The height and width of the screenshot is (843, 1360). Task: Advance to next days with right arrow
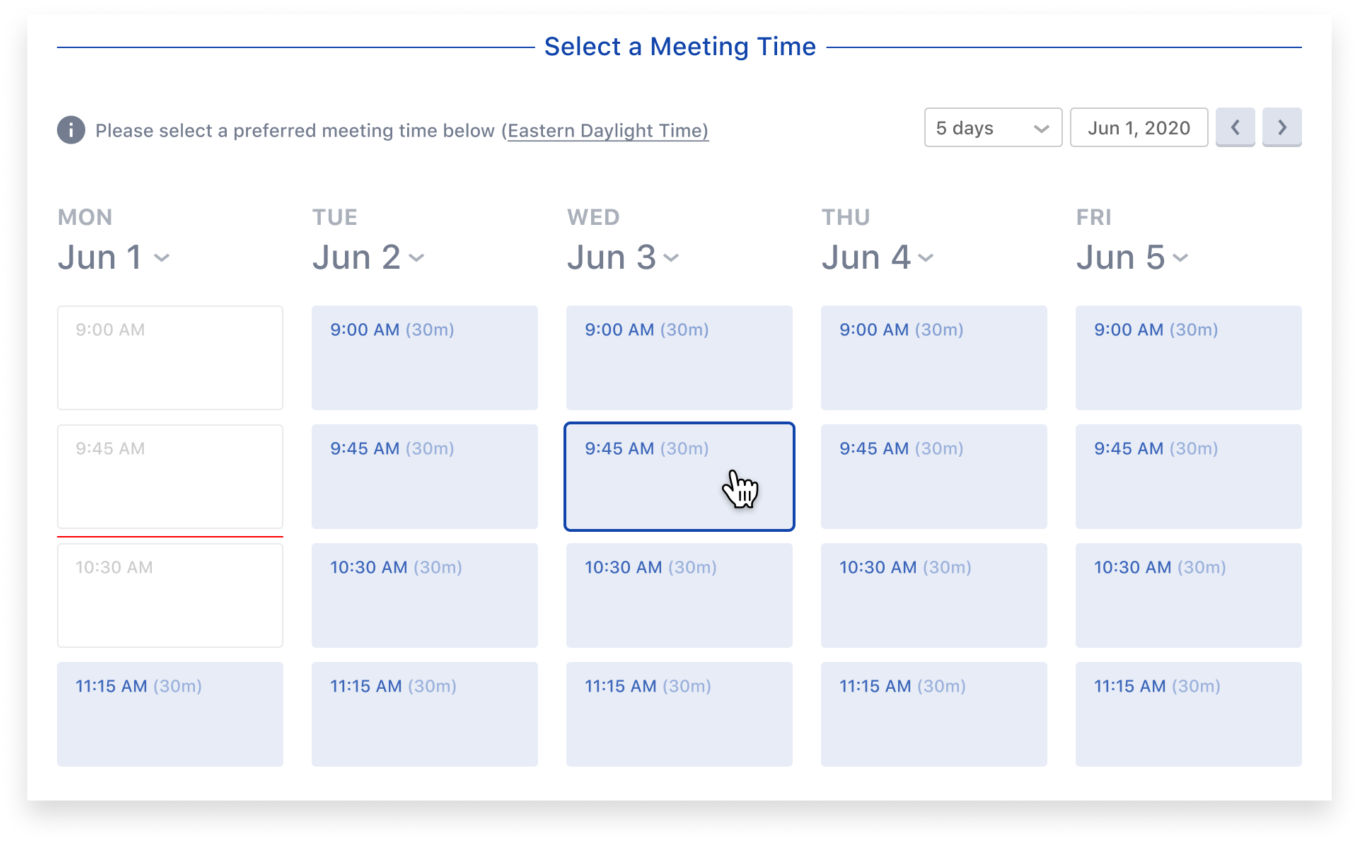coord(1282,128)
